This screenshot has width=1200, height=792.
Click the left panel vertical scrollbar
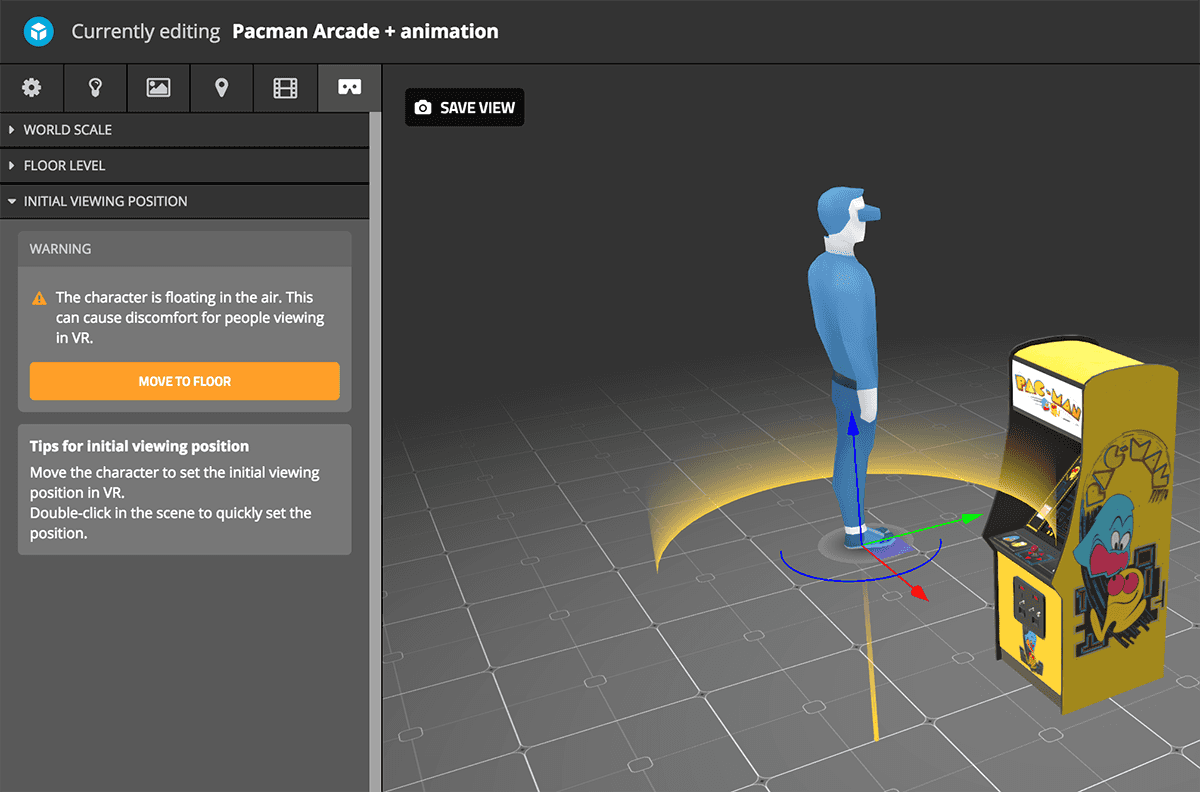[375, 450]
